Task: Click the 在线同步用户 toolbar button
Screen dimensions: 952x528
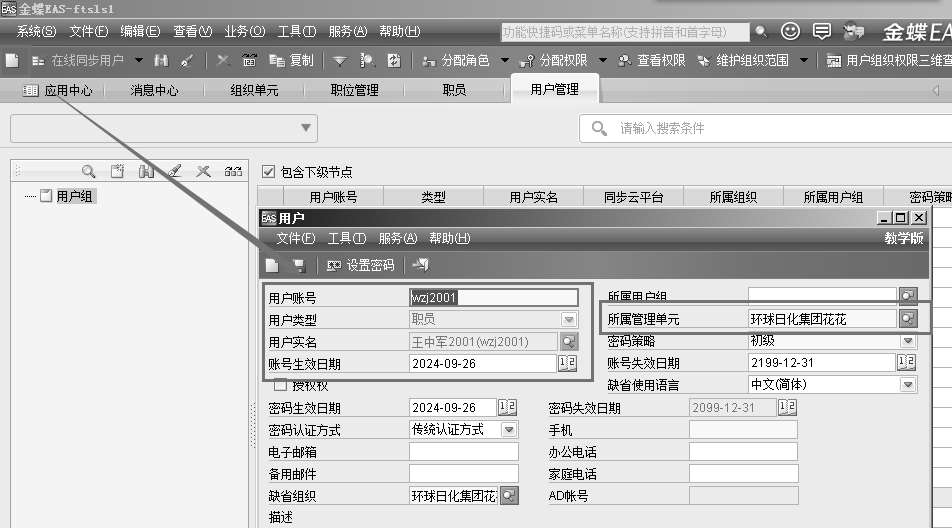Action: 78,61
